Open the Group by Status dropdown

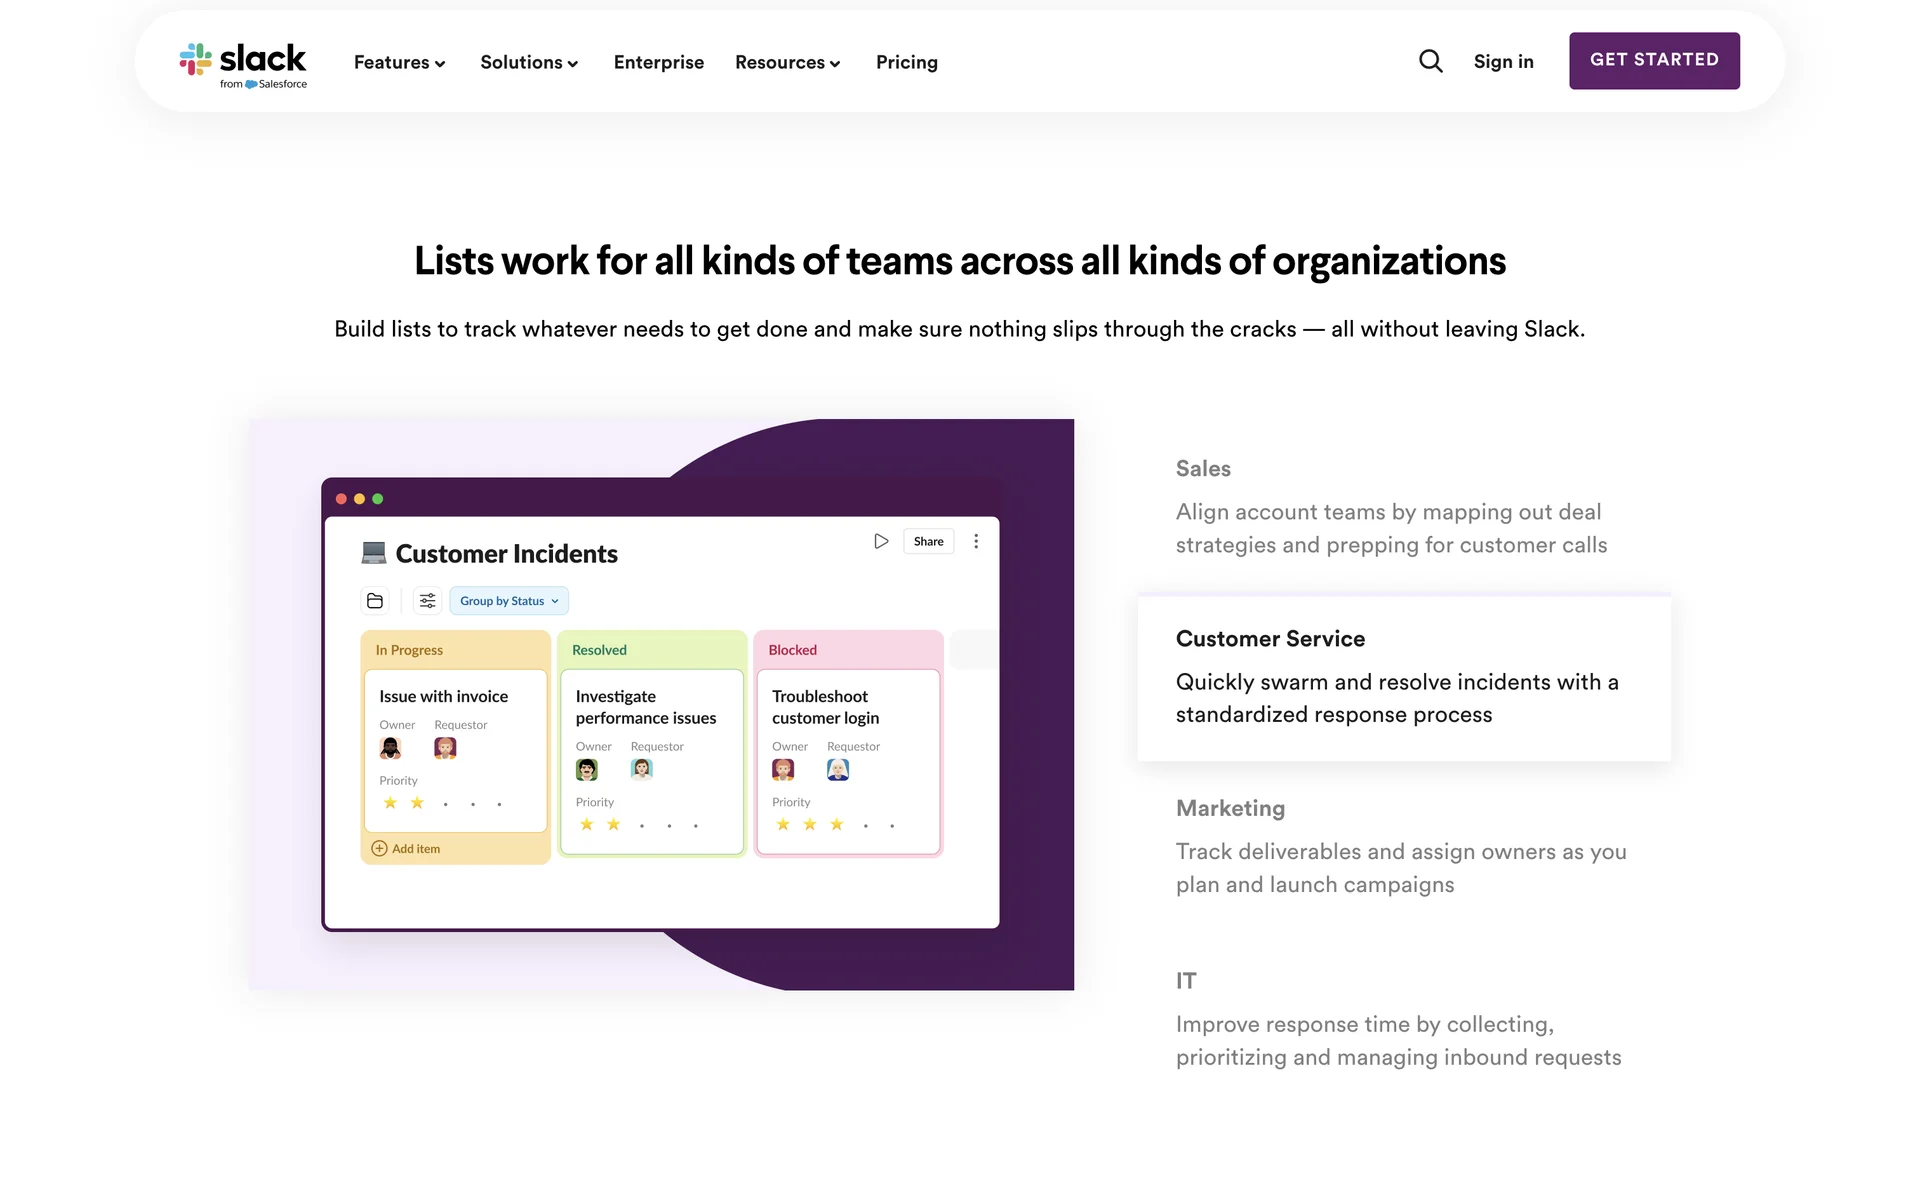click(x=509, y=601)
